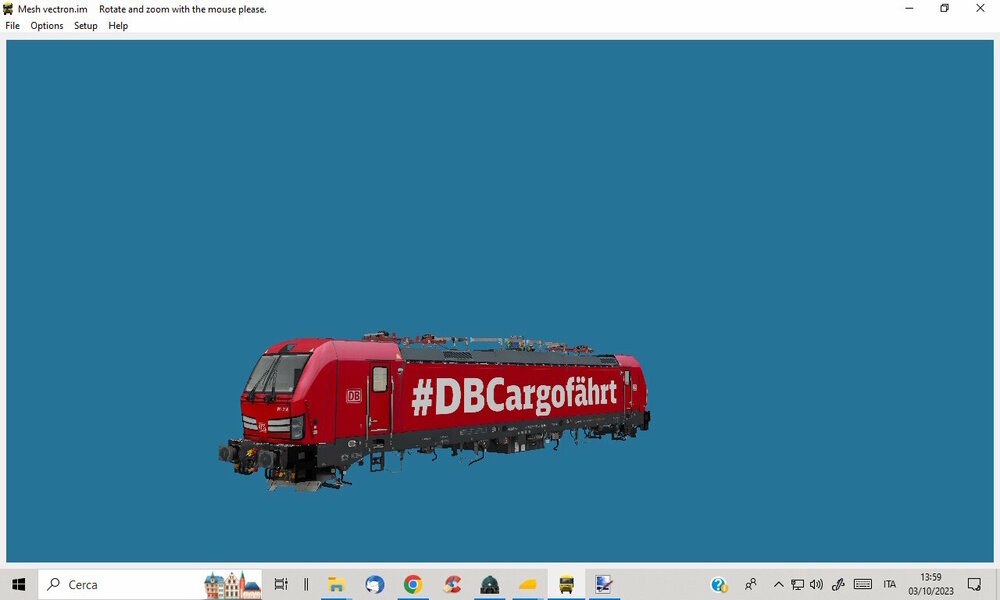Open the pen workspace tray icon
Image resolution: width=1000 pixels, height=600 pixels.
(838, 584)
